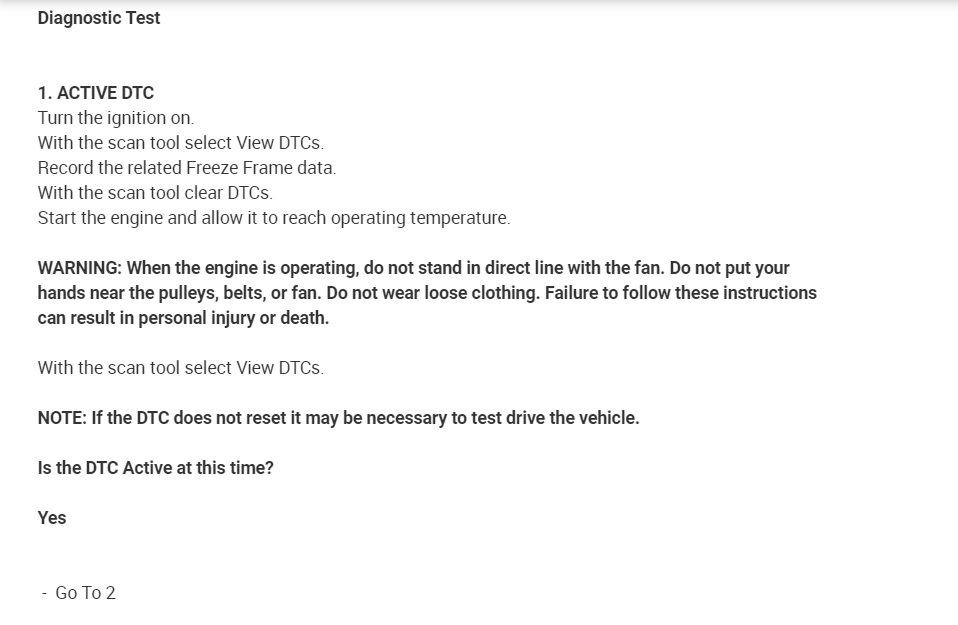Click "View DTCs" line below the warning
The image size is (958, 625).
(180, 368)
